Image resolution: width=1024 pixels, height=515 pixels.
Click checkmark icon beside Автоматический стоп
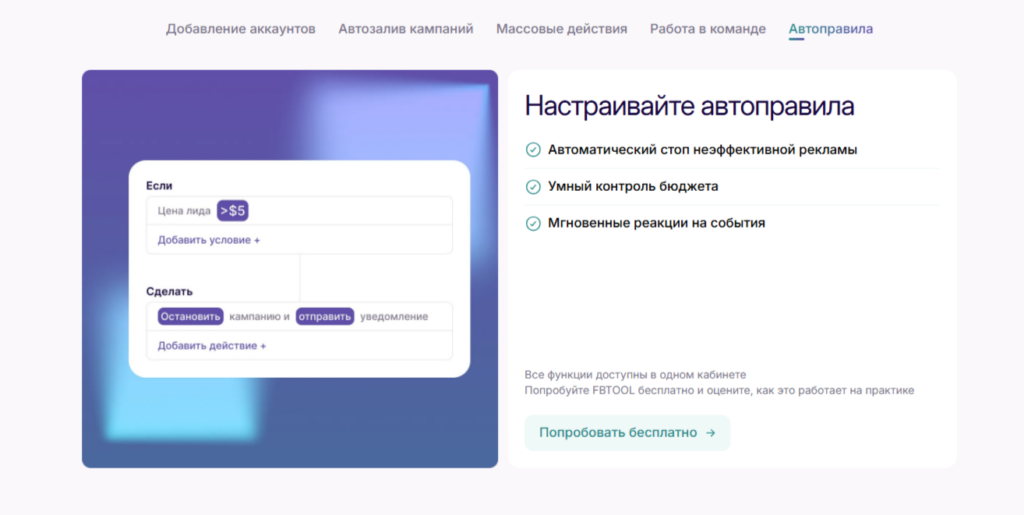click(x=533, y=150)
